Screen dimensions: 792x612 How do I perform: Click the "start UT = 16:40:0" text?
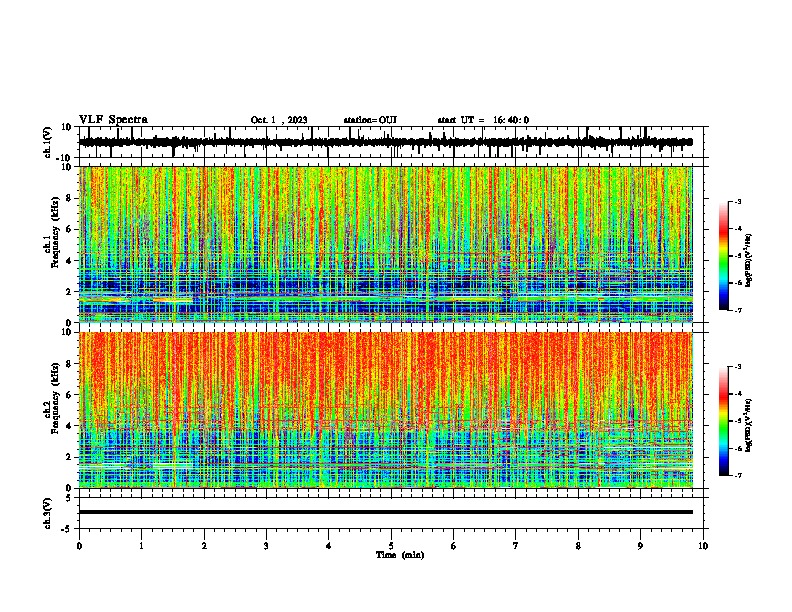click(483, 120)
